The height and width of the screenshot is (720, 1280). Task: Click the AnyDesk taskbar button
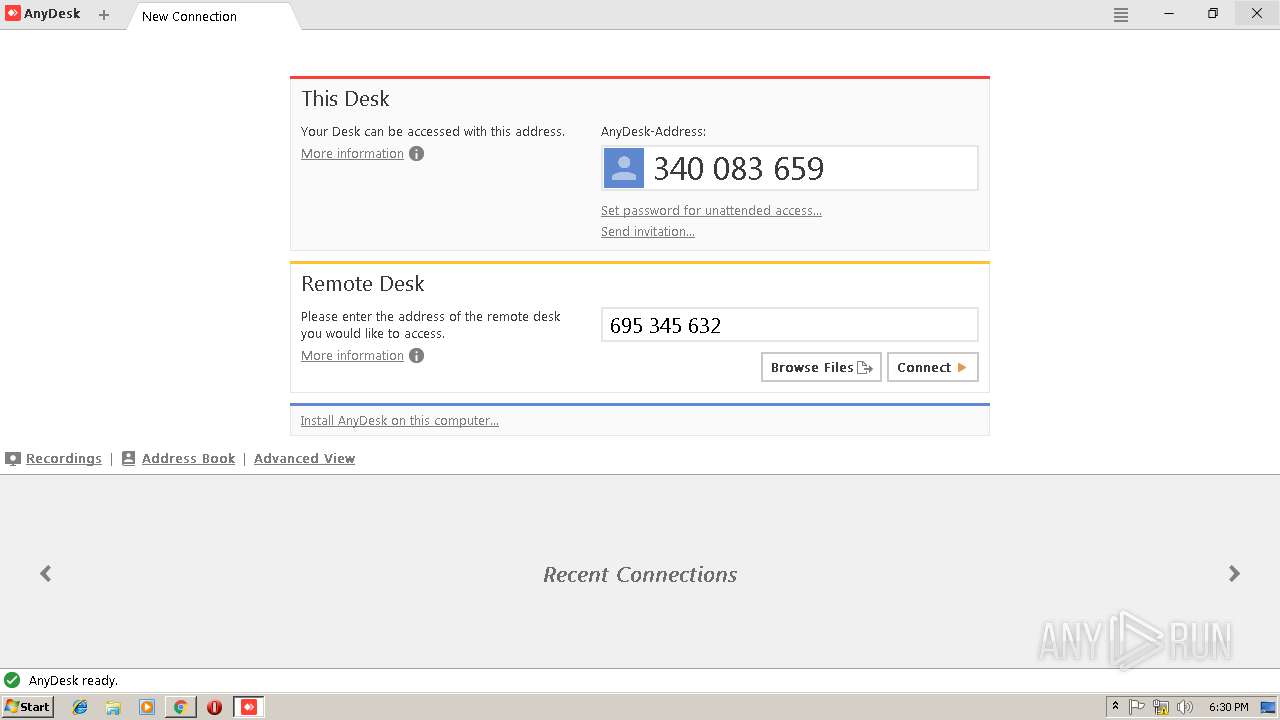pos(249,707)
